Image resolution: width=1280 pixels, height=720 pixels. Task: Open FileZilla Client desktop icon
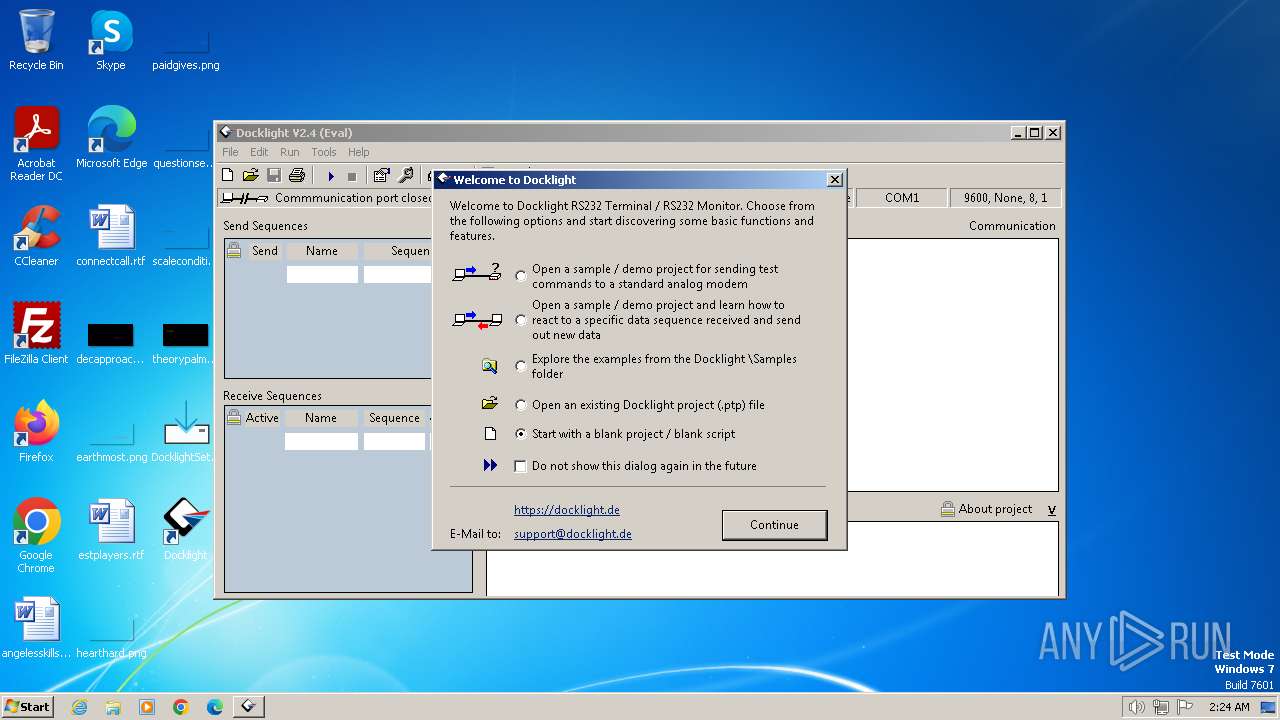tap(36, 334)
